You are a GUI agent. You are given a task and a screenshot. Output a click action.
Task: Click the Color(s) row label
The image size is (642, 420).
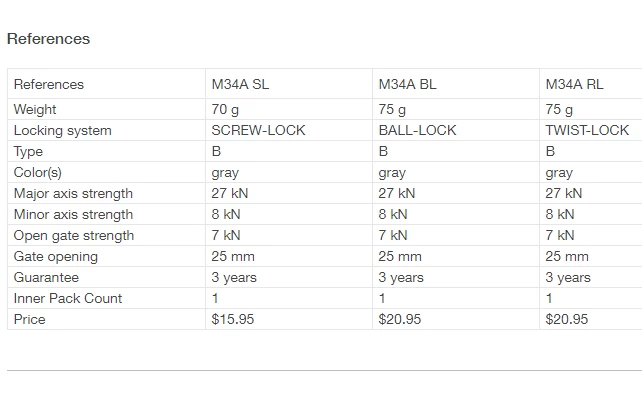pyautogui.click(x=38, y=172)
